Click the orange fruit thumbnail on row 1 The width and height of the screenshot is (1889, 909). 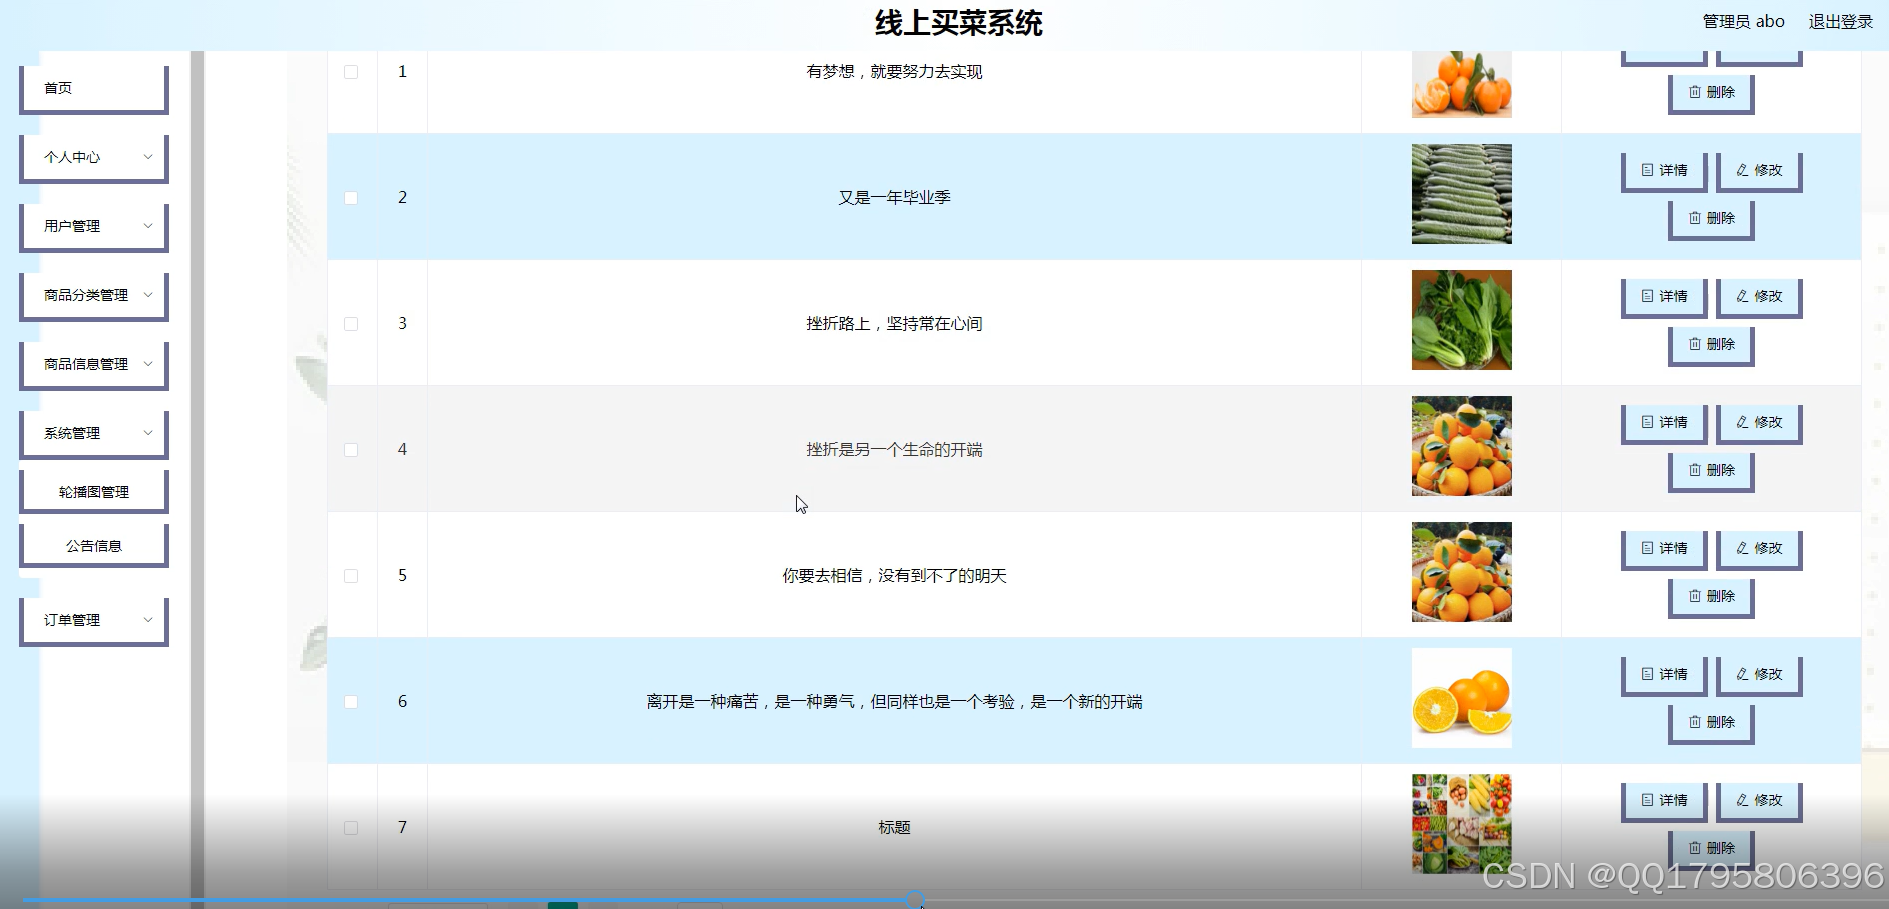(1461, 84)
